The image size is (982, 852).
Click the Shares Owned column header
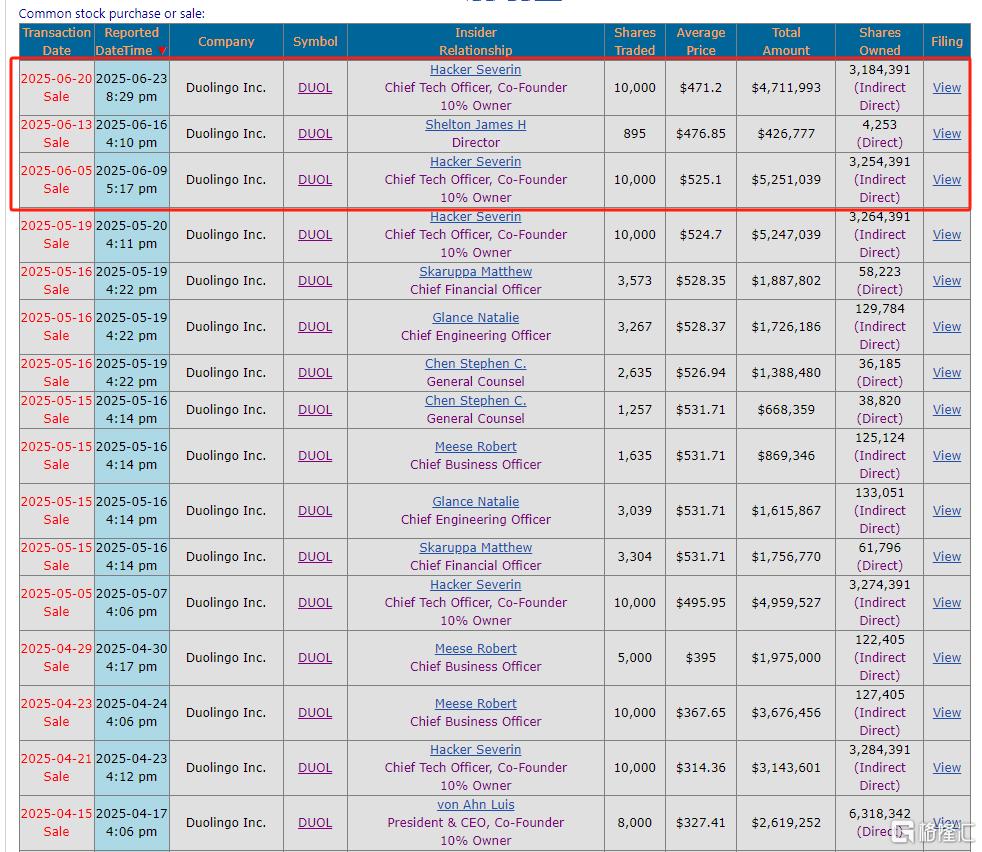(x=879, y=41)
